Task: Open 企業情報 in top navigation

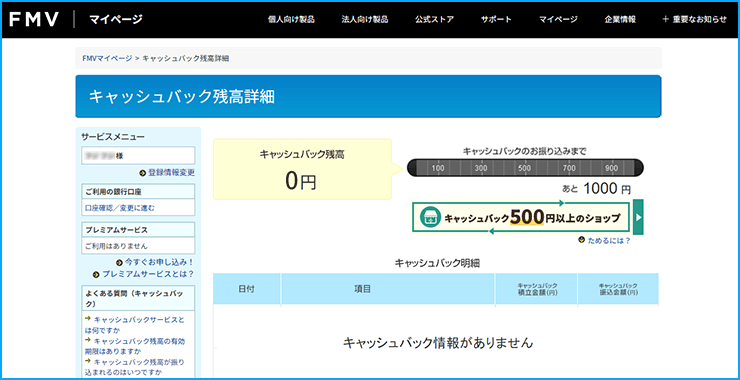Action: tap(620, 19)
